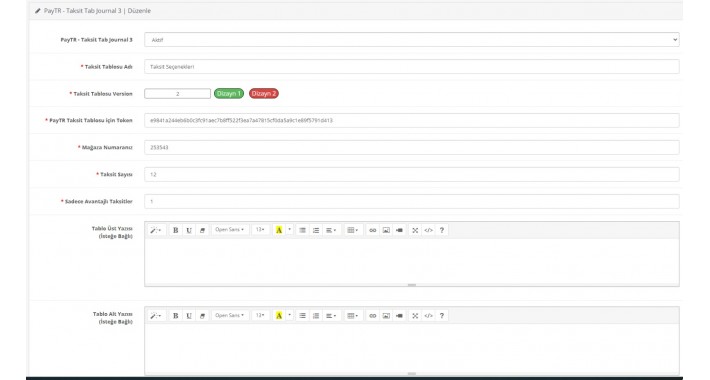Click the Mağaza Numaranız input field

click(x=412, y=147)
